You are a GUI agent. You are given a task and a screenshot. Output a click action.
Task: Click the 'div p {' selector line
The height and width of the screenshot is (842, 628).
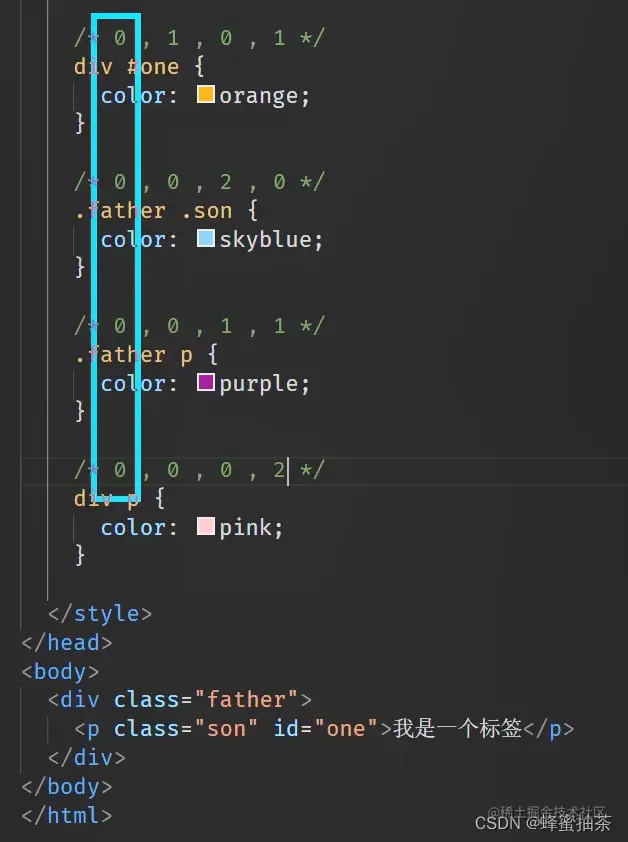(x=119, y=498)
